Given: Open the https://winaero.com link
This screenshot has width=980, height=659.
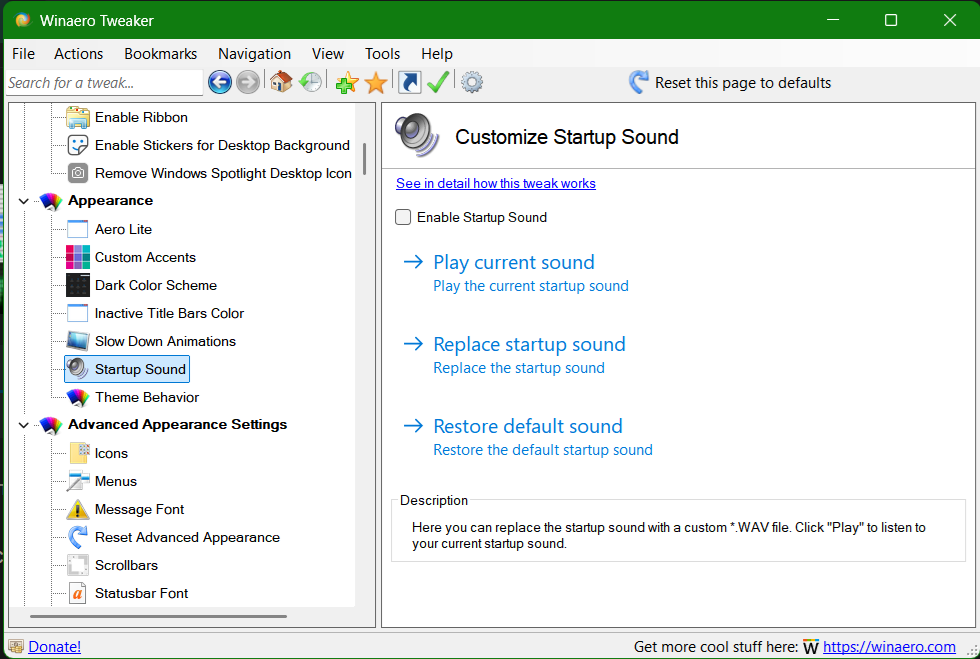Looking at the screenshot, I should click(889, 646).
